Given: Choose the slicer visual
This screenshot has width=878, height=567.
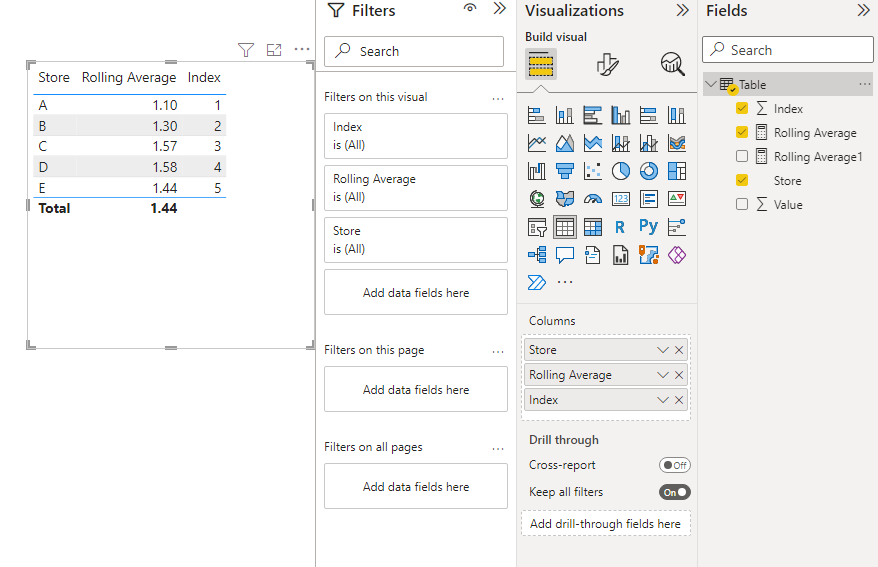Looking at the screenshot, I should (x=536, y=227).
